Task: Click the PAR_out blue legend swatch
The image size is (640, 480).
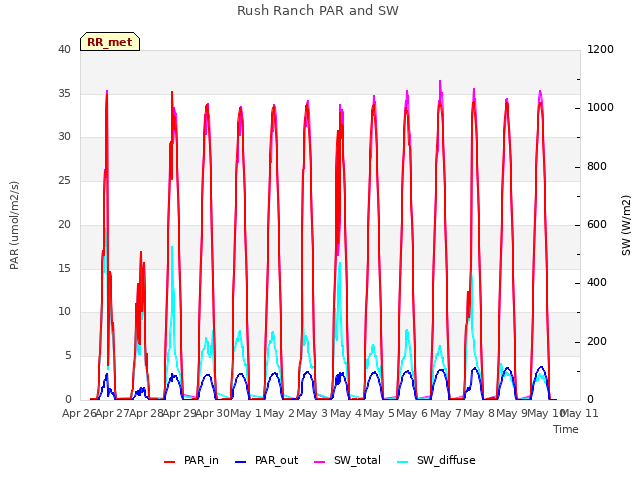Action: click(241, 462)
